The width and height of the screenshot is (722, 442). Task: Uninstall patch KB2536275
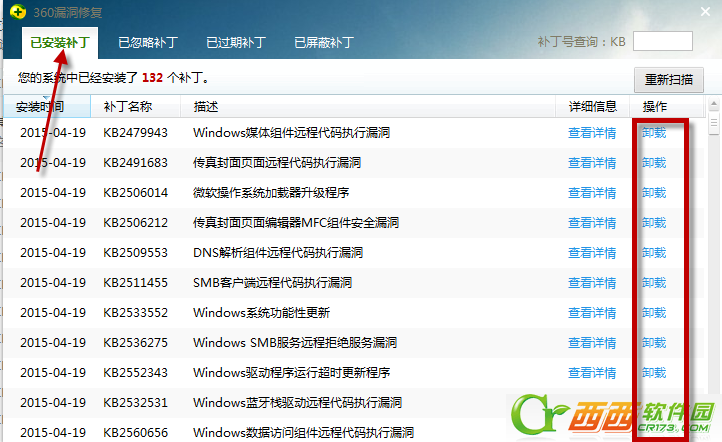click(654, 343)
